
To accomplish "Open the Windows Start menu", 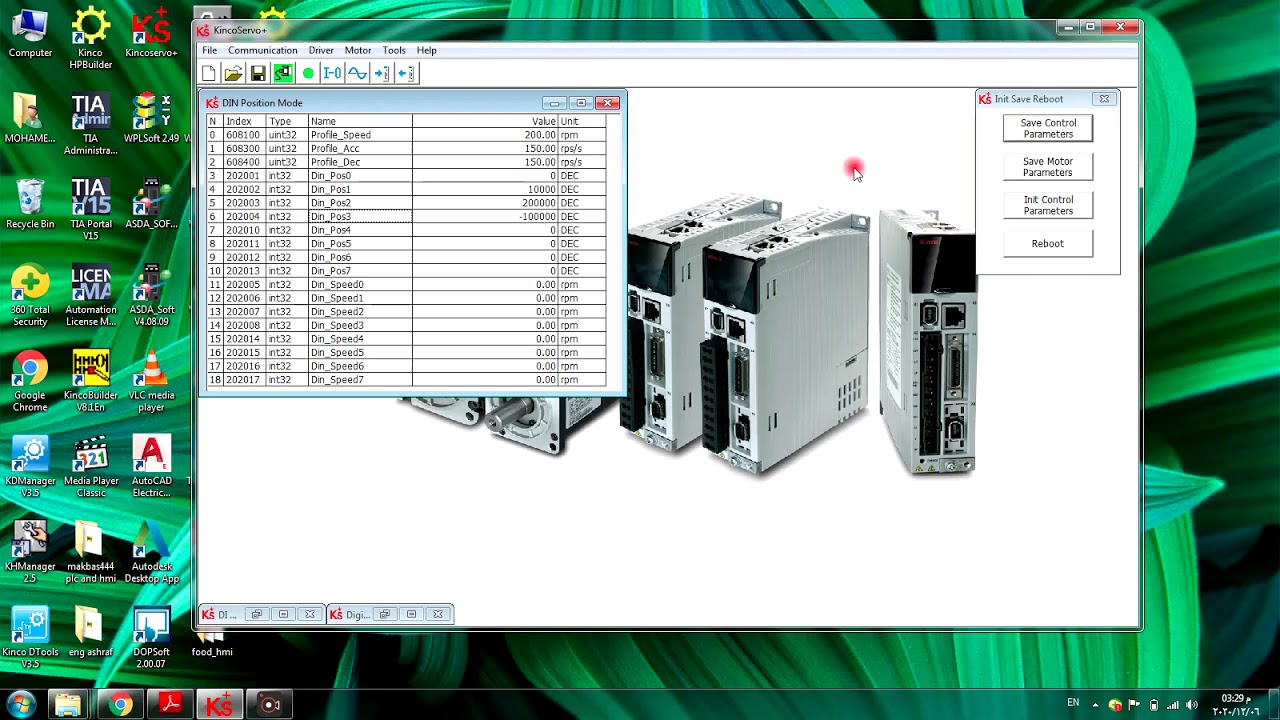I will tap(21, 705).
